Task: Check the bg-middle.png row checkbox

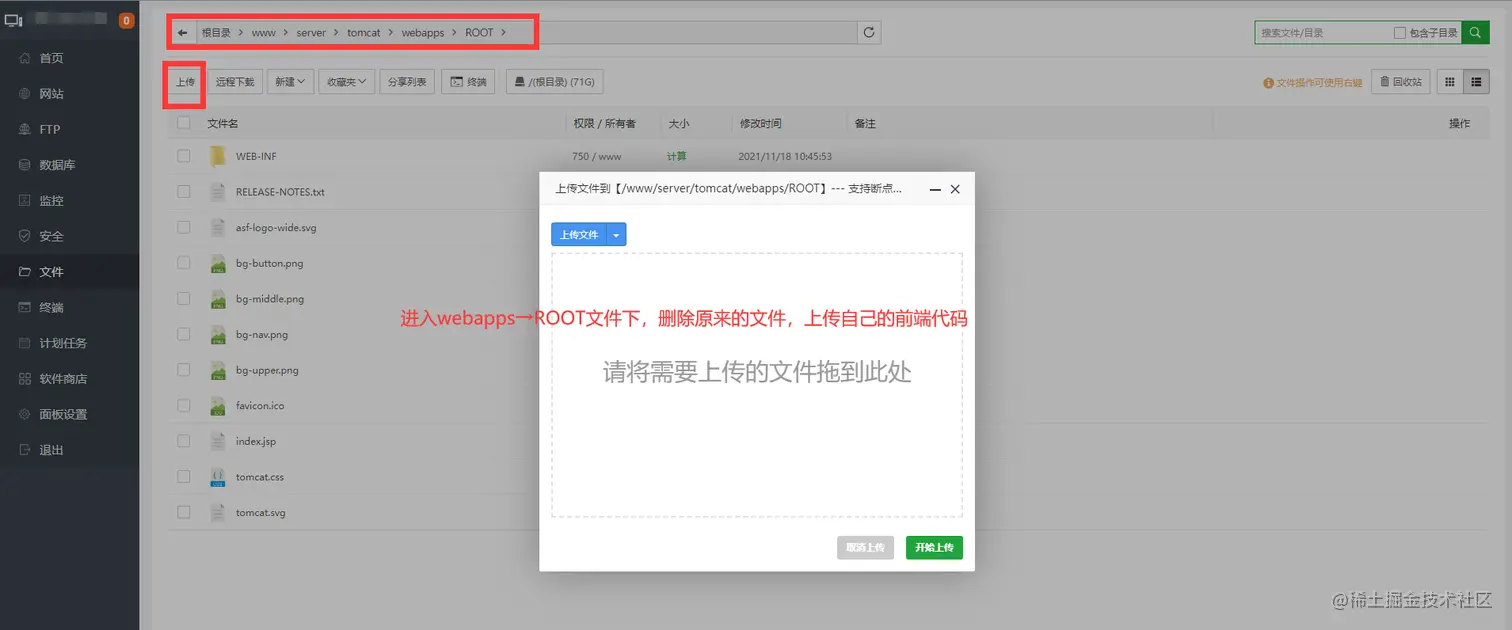Action: tap(183, 298)
